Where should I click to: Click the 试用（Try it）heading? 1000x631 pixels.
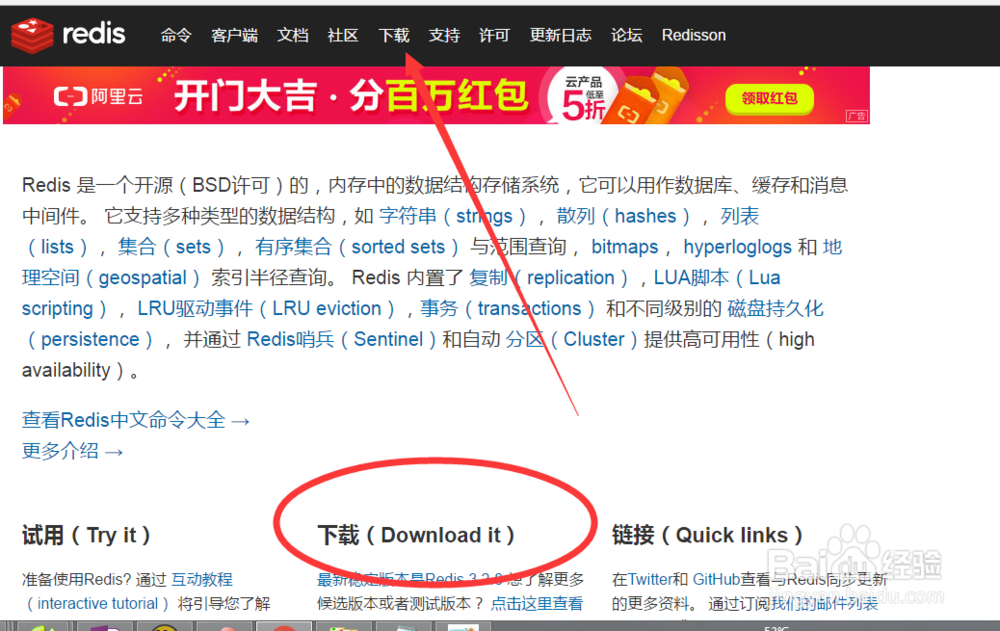86,535
